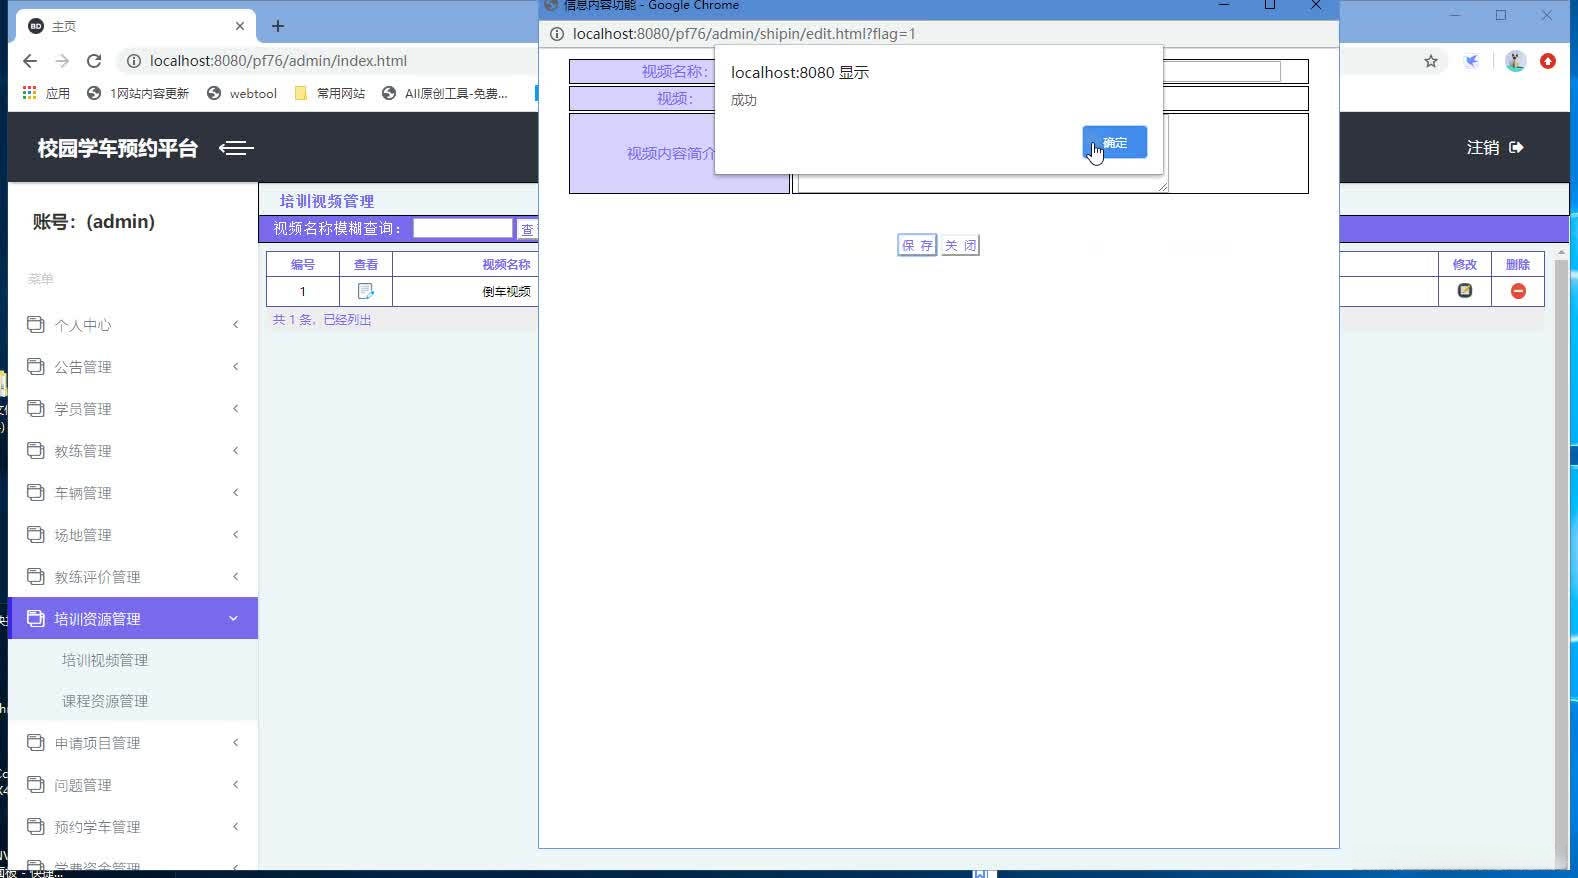Image resolution: width=1578 pixels, height=878 pixels.
Task: Expand the 场地管理 menu
Action: click(x=133, y=535)
